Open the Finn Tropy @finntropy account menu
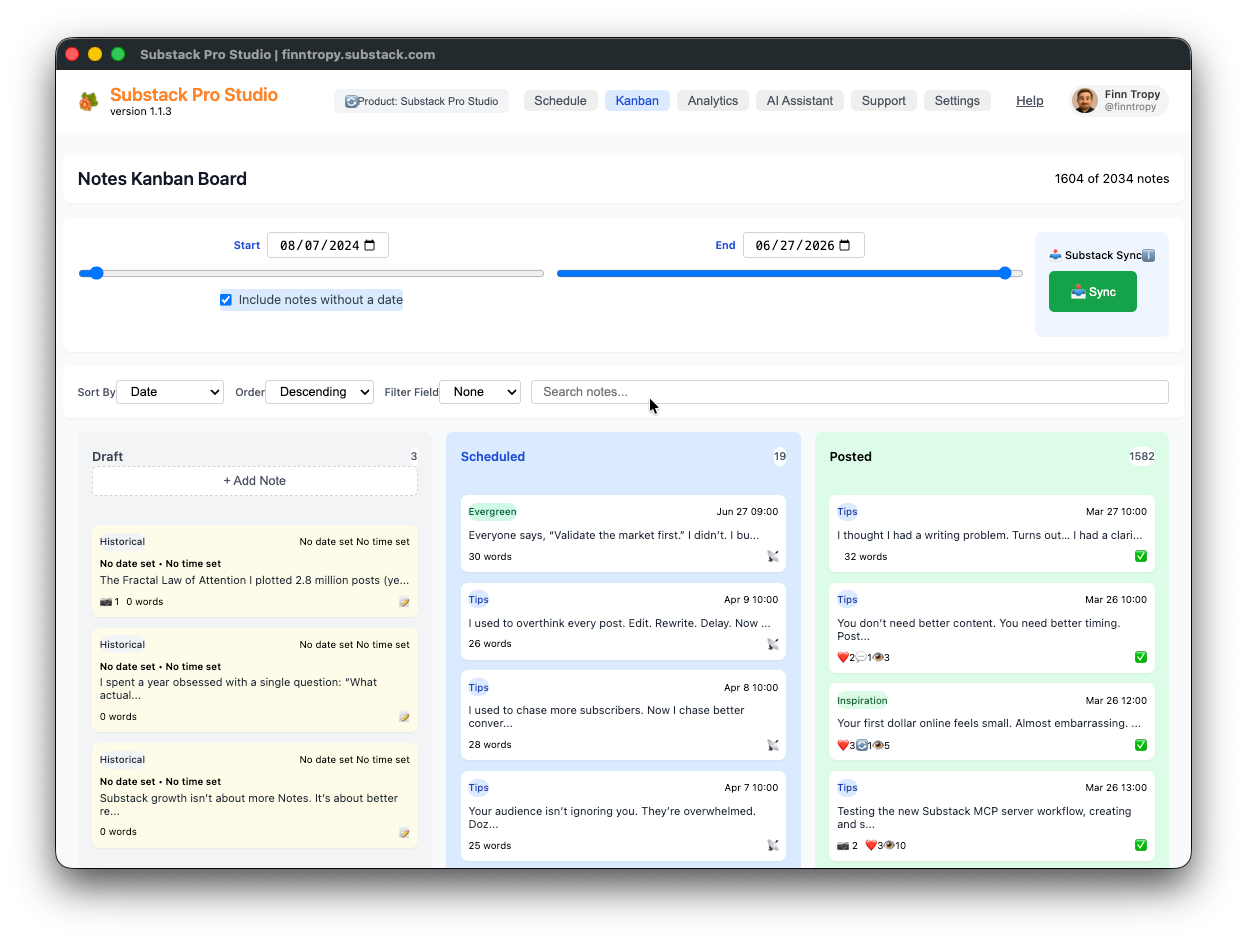Screen dimensions: 1247x942 click(x=1118, y=100)
